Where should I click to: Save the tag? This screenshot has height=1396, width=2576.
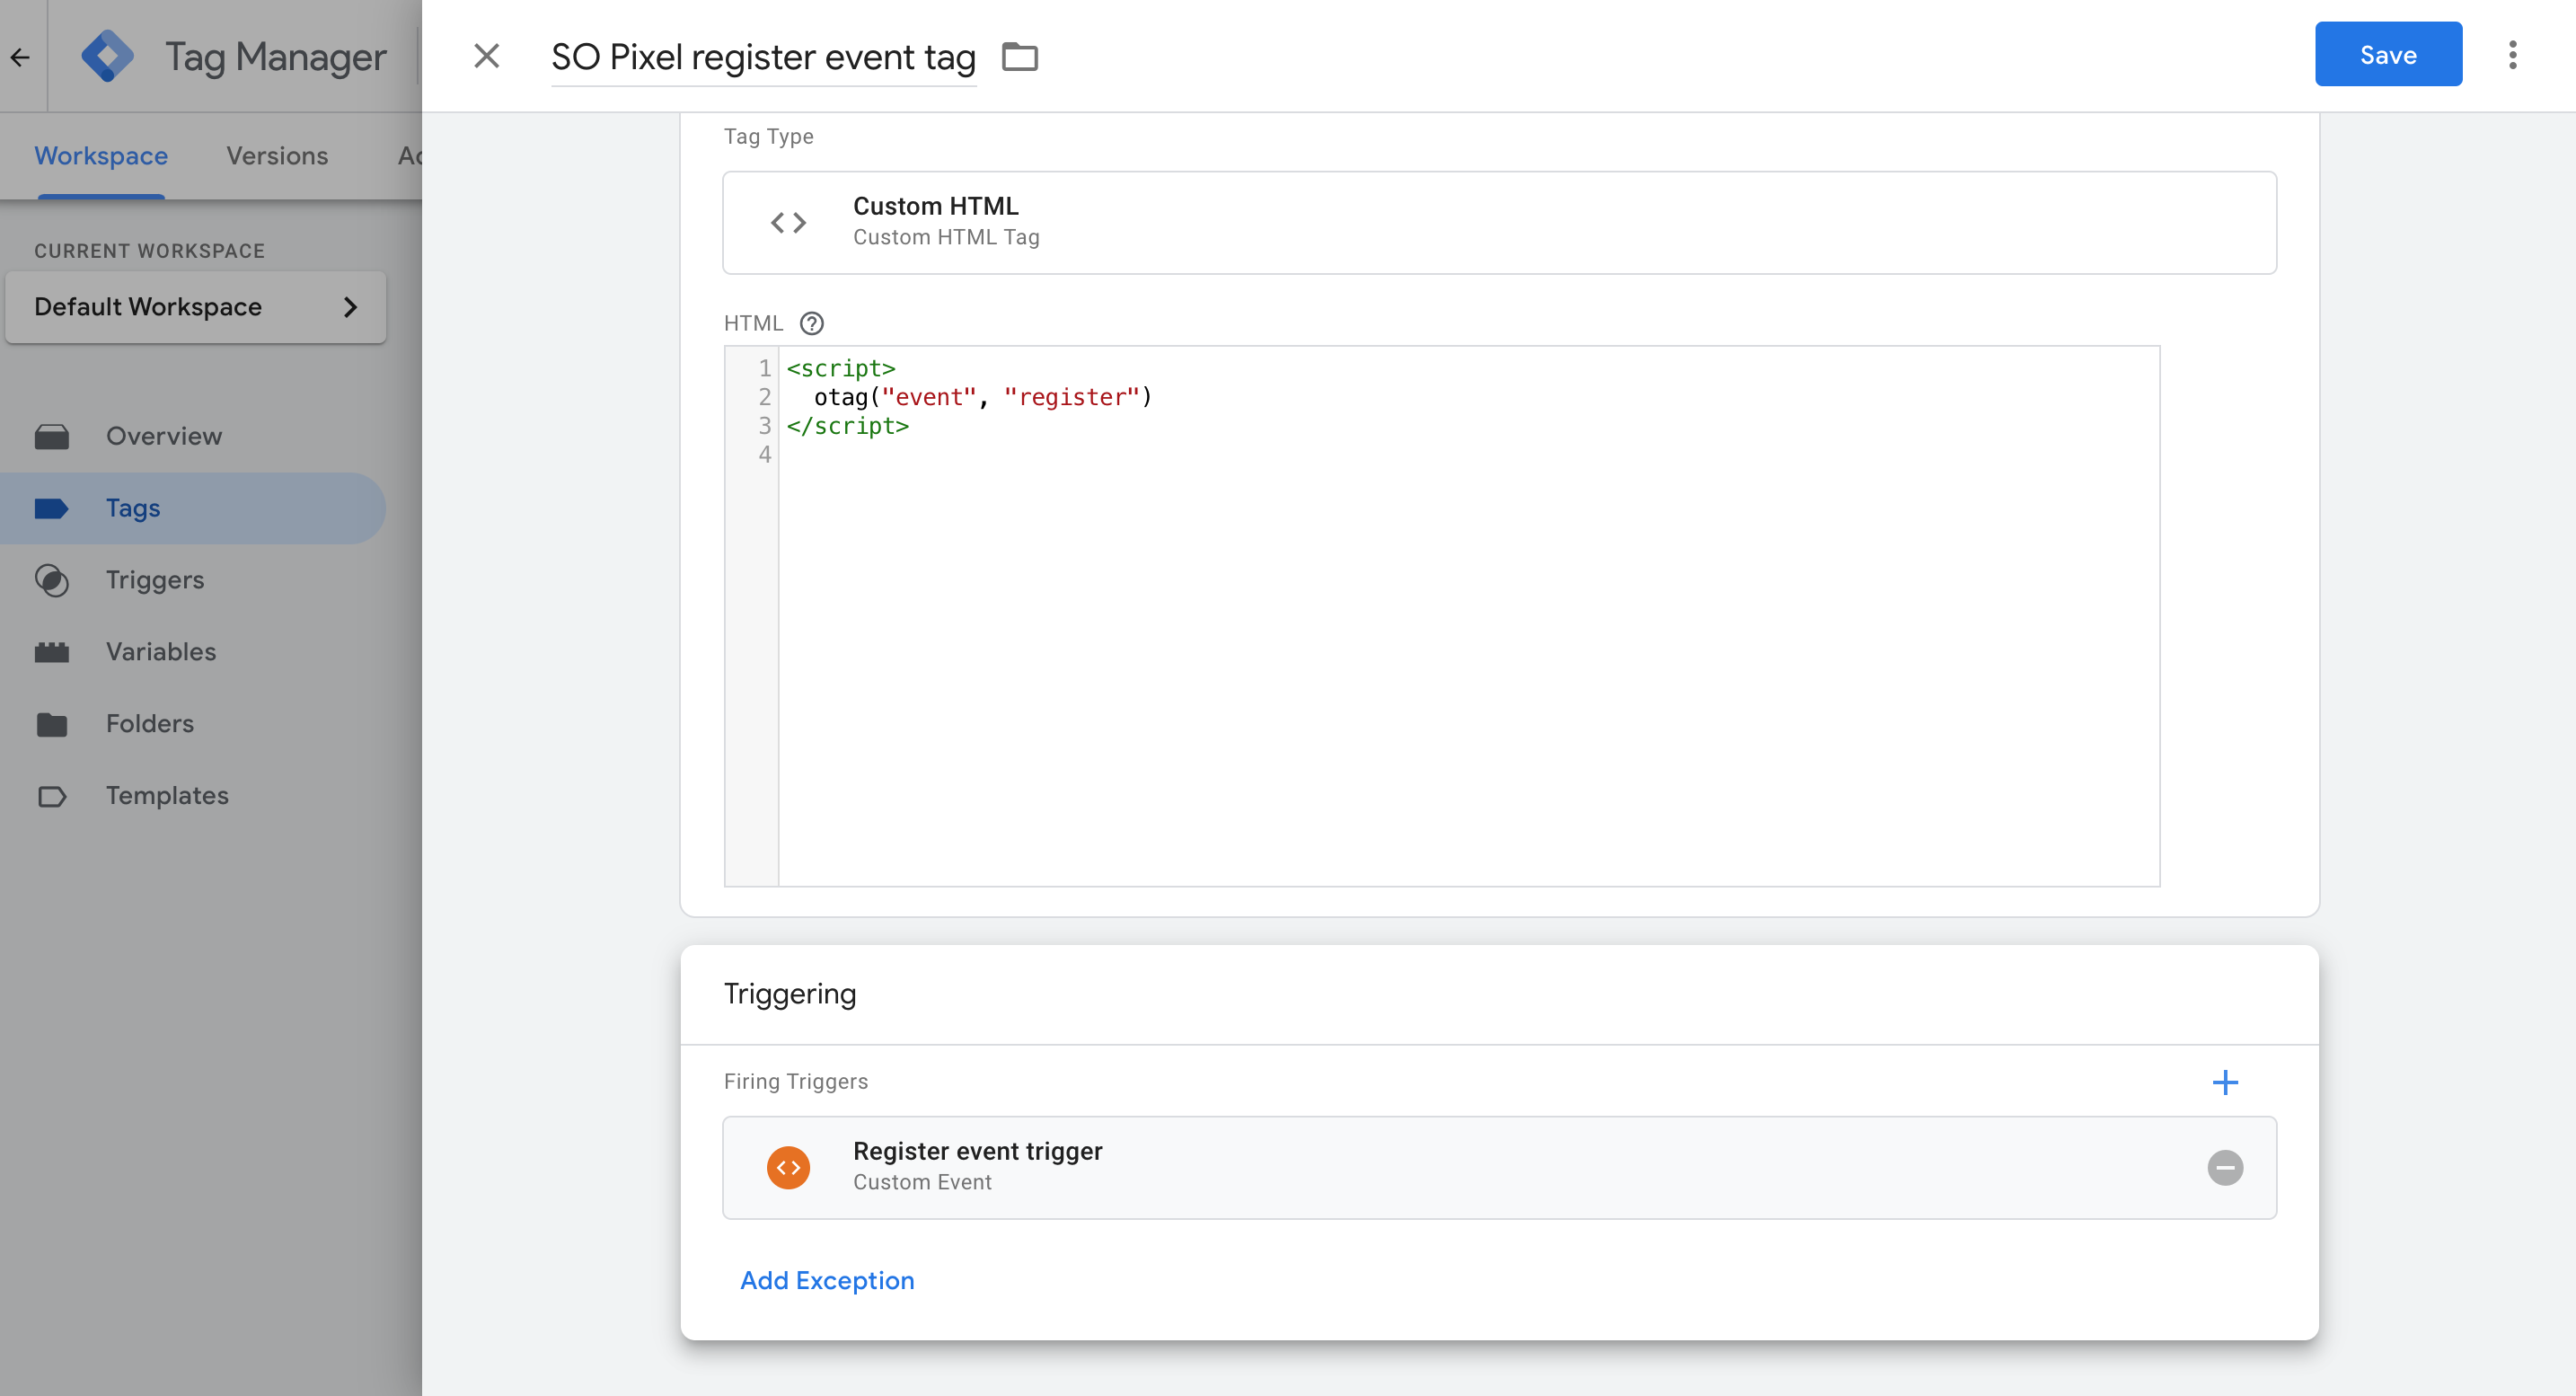(2387, 55)
